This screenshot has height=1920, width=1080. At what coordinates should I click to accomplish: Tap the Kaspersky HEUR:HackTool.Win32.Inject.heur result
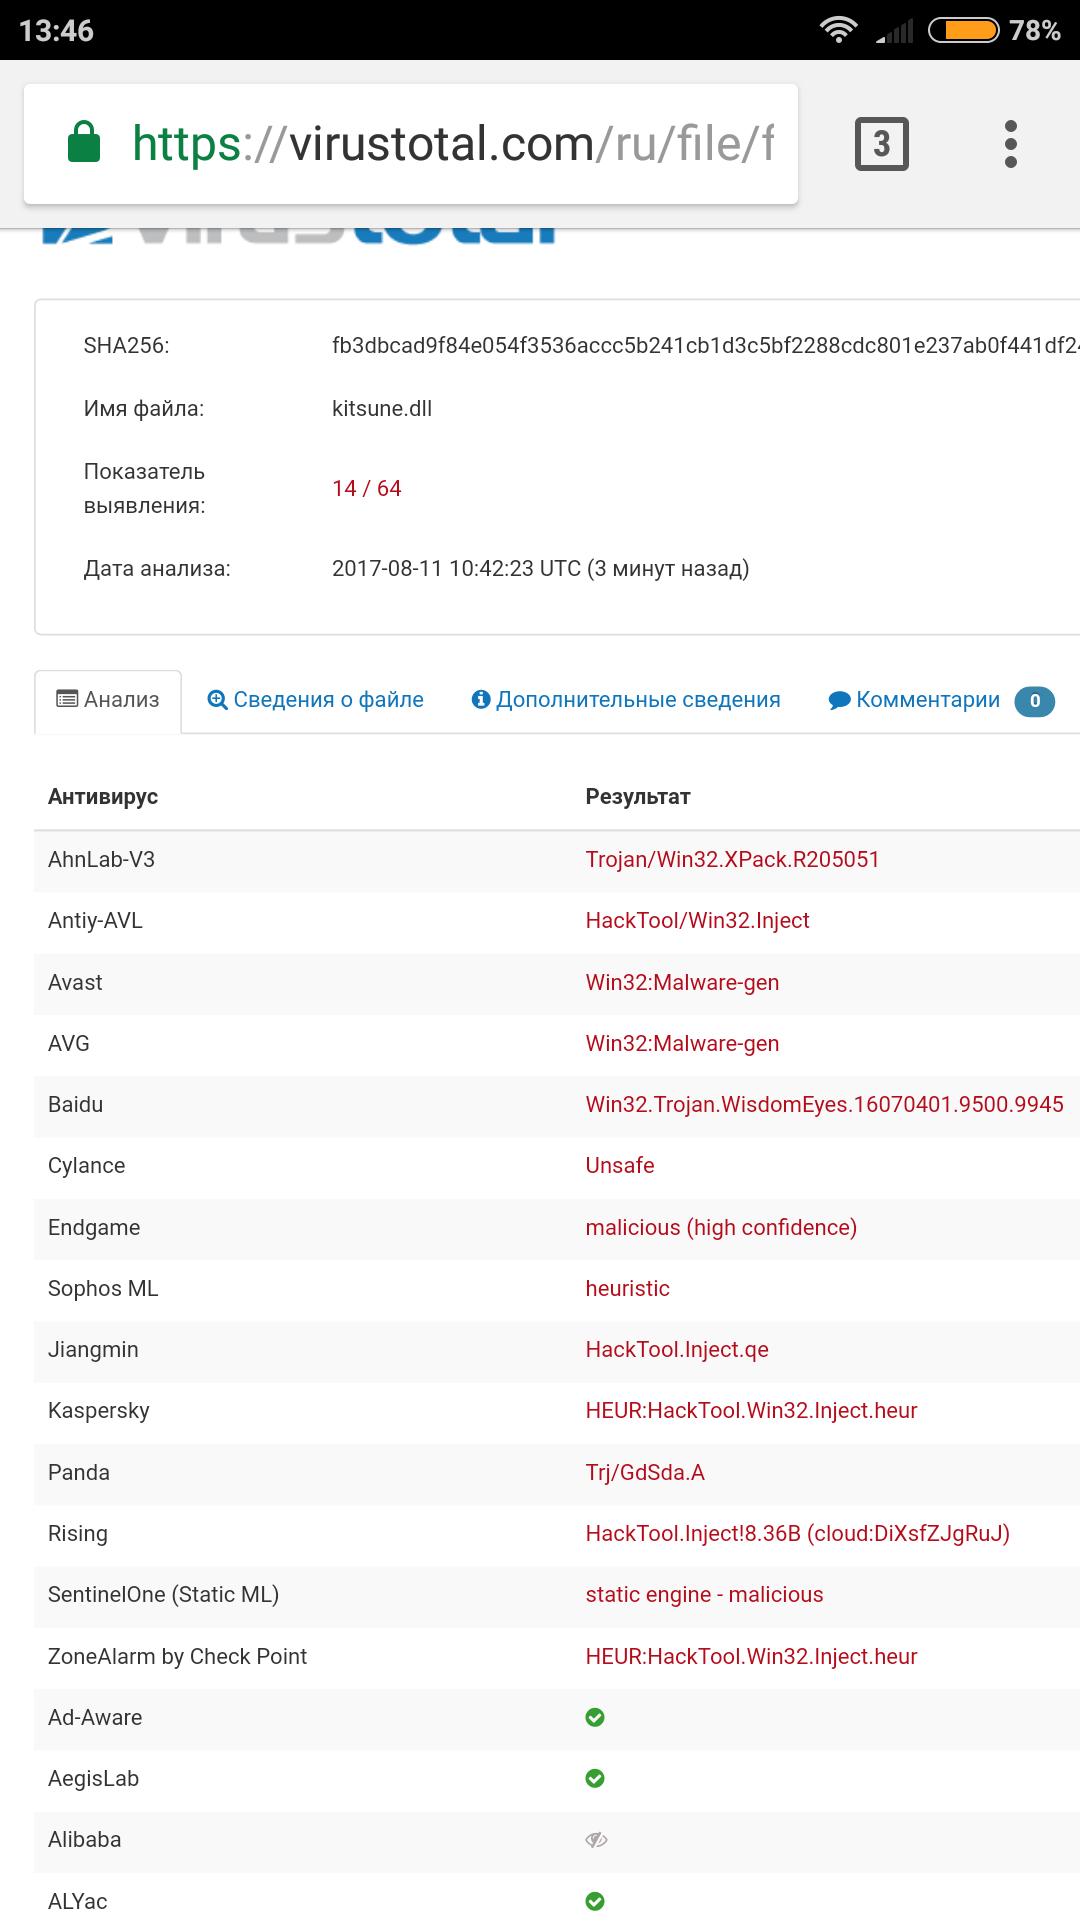pyautogui.click(x=751, y=1411)
